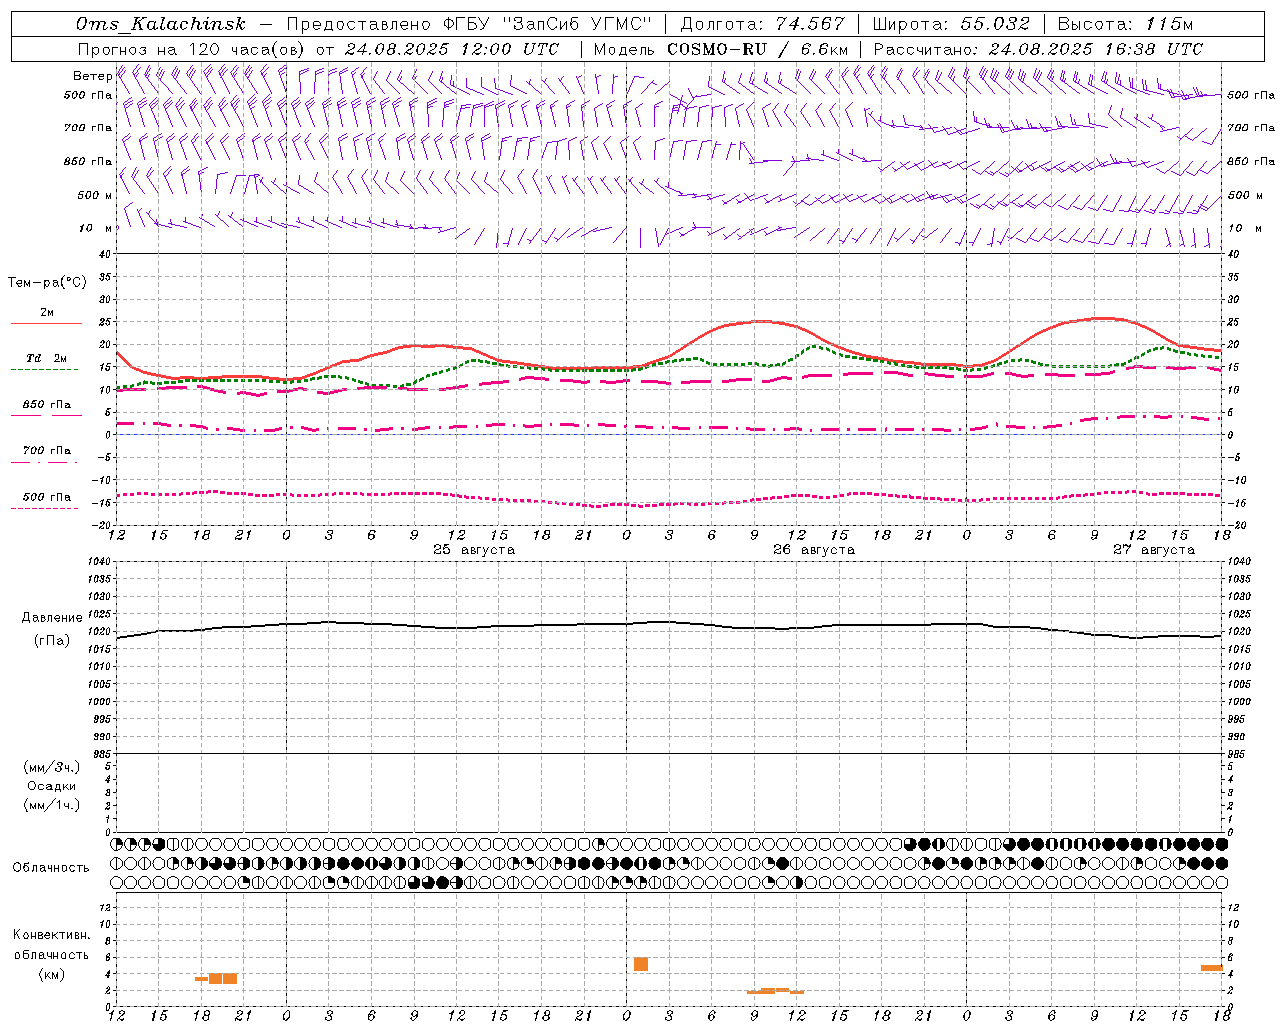Click the 'Ветер' wind panel label
Image resolution: width=1280 pixels, height=1024 pixels.
(92, 76)
